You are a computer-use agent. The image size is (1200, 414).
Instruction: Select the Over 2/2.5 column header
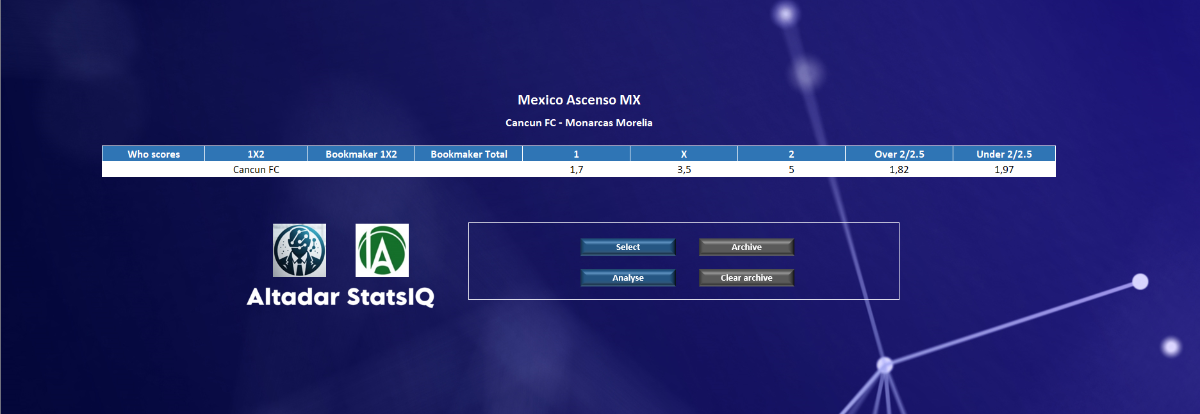(898, 154)
